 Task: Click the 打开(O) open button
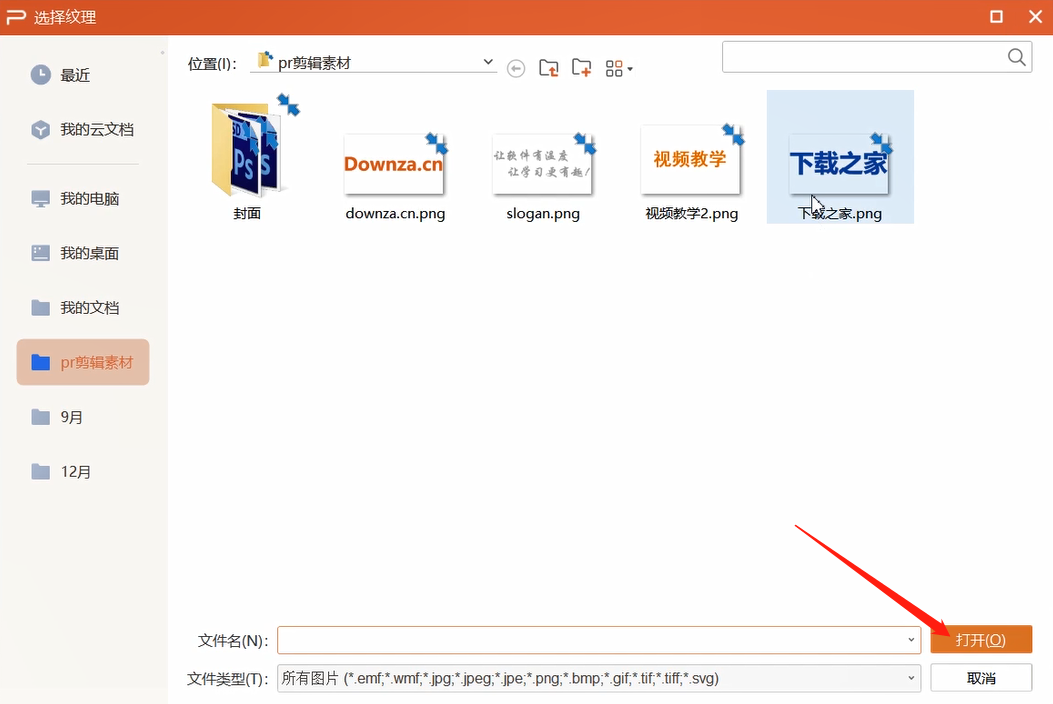pos(981,640)
